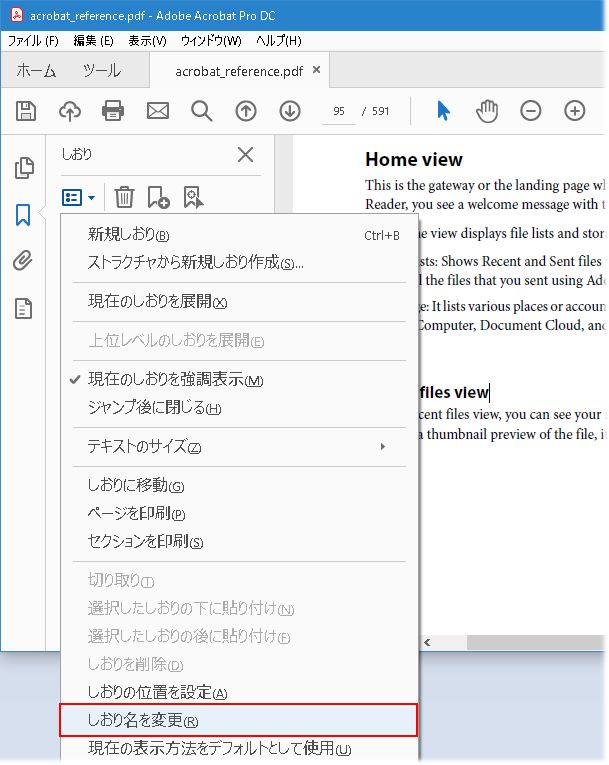Screen dimensions: 609x765
Task: Go to previous page with the up arrow icon
Action: (x=246, y=111)
